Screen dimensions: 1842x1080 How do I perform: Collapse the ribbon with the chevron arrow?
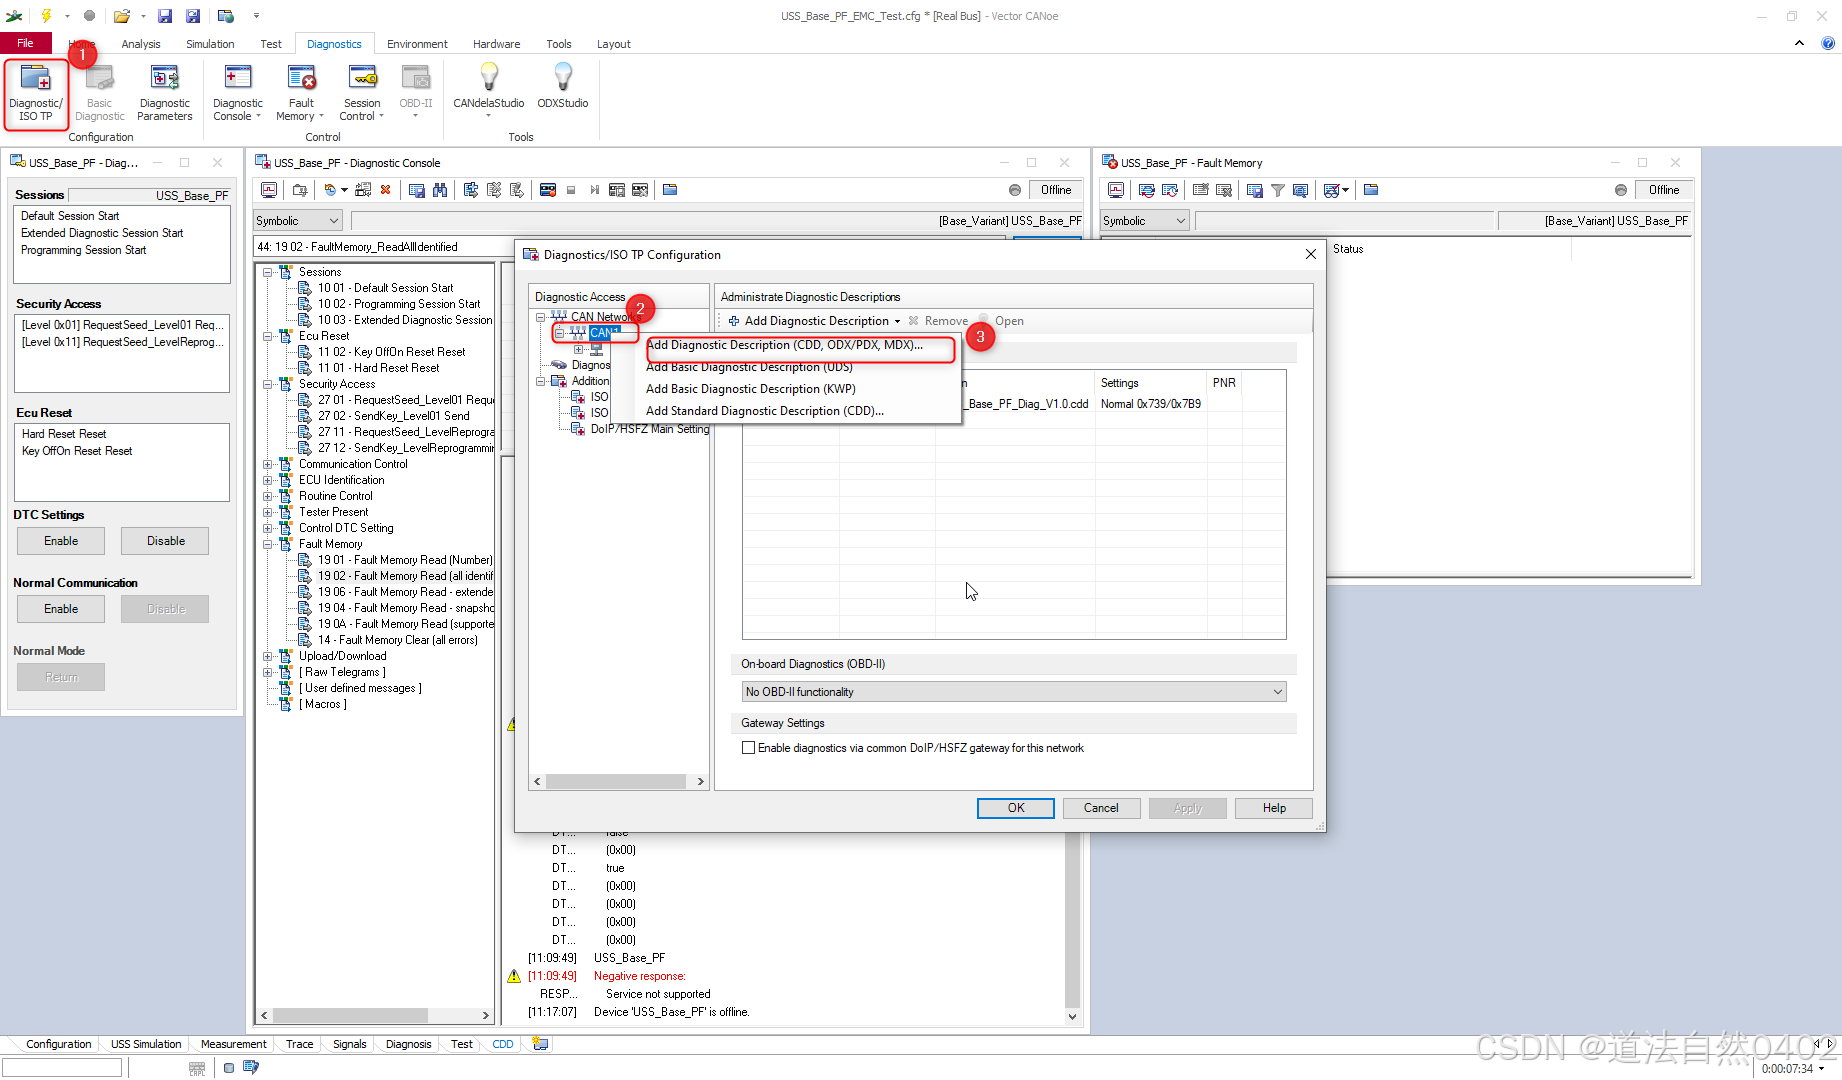(x=1799, y=43)
